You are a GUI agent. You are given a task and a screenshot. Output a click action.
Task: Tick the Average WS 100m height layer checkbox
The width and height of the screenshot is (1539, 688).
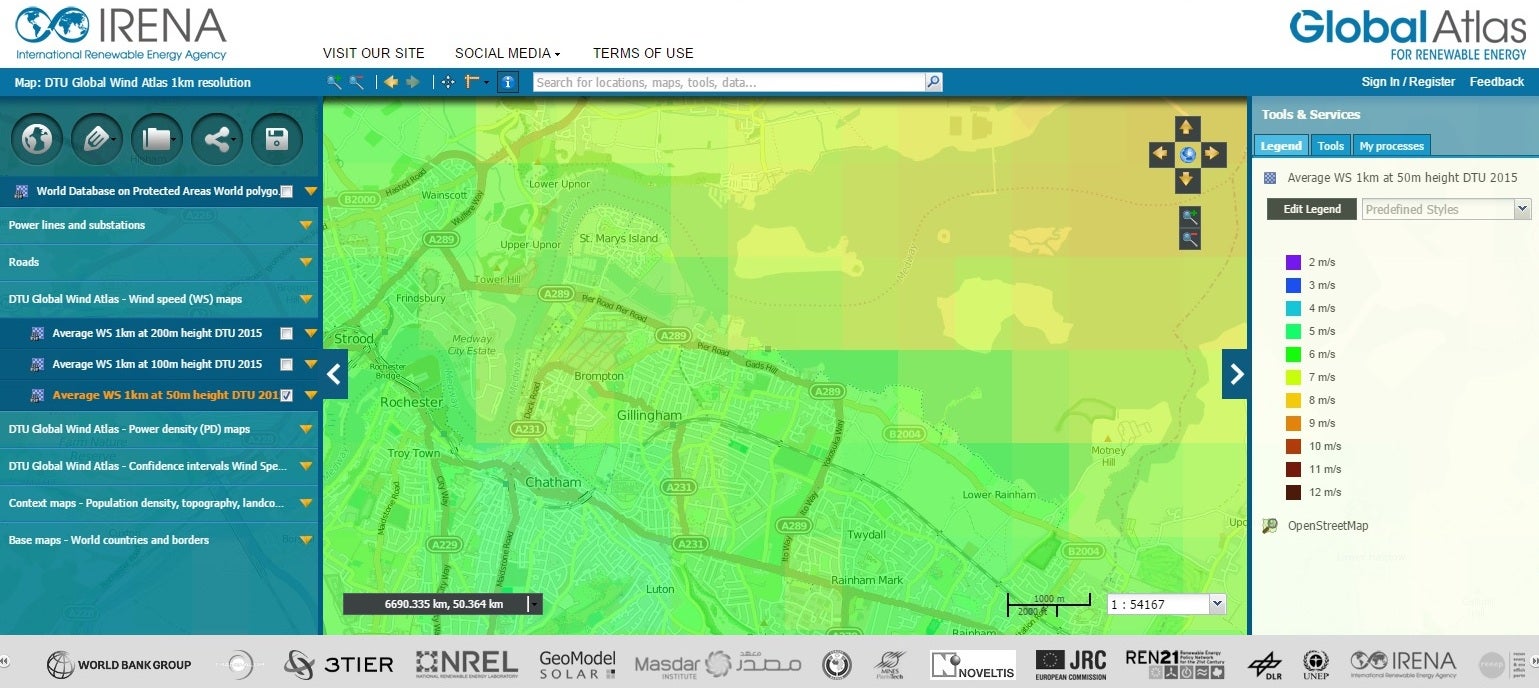tap(287, 365)
